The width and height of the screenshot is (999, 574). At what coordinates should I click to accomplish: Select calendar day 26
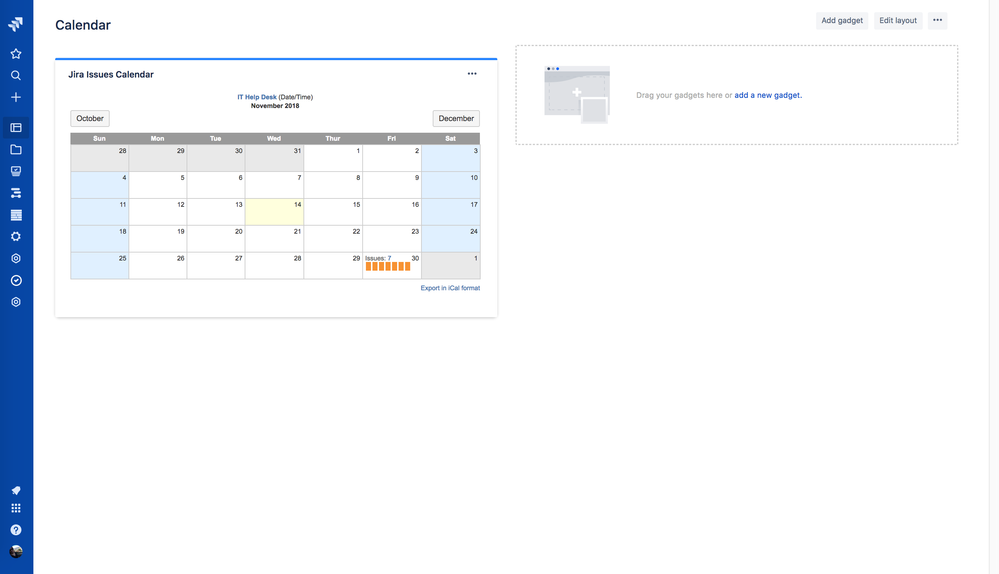pyautogui.click(x=158, y=266)
